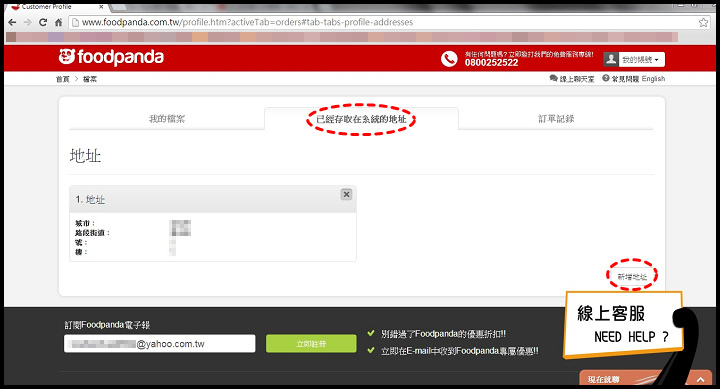Click the phone icon in the header

coord(449,59)
